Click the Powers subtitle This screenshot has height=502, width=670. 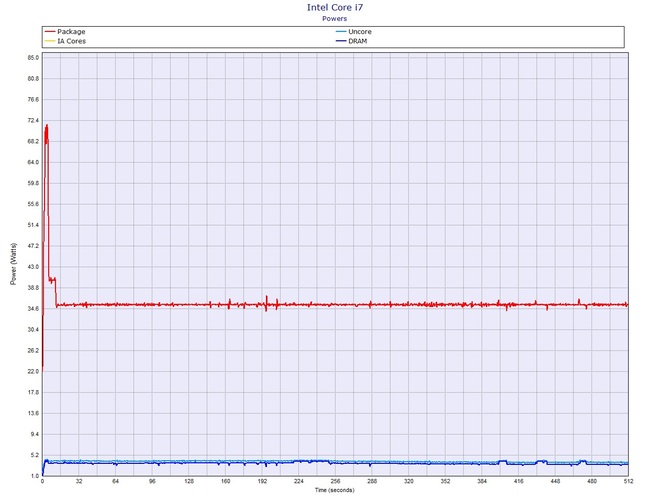[335, 19]
